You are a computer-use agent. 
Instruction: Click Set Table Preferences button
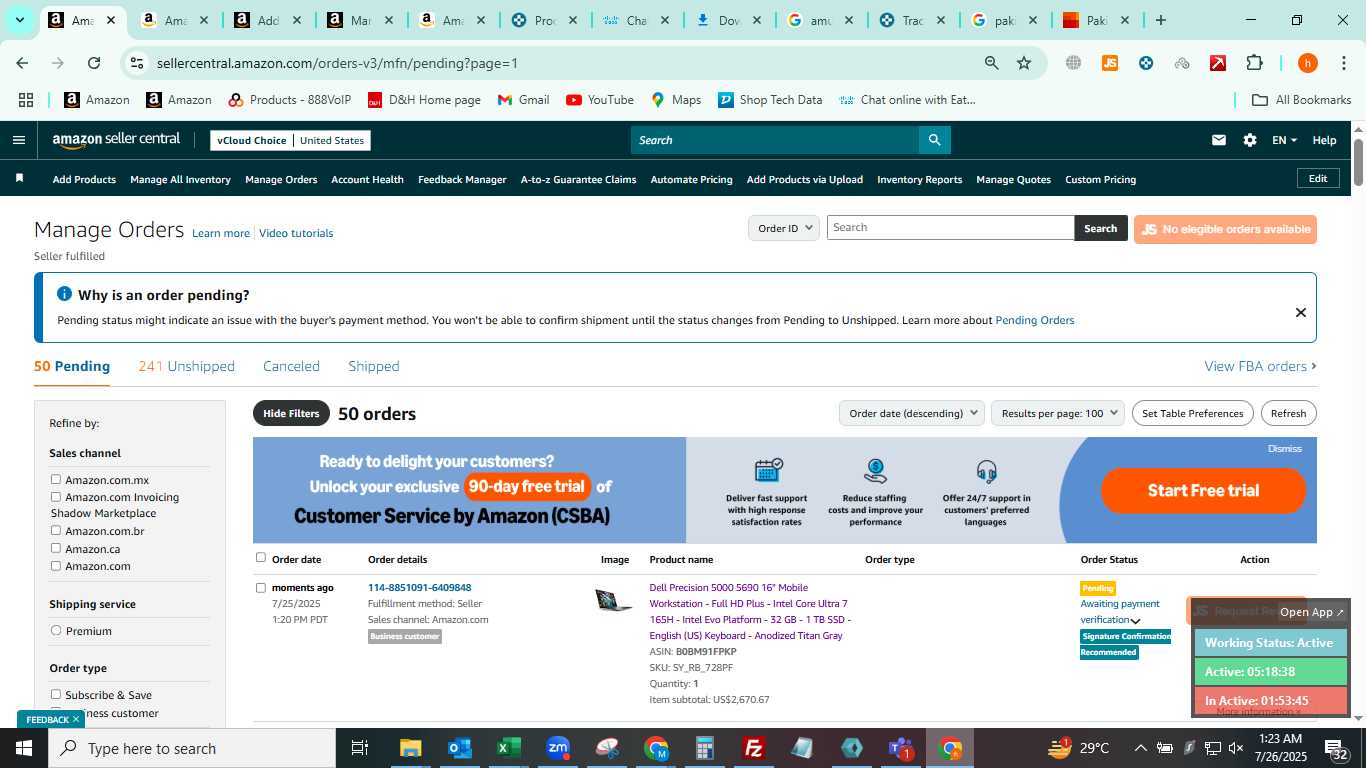1192,413
